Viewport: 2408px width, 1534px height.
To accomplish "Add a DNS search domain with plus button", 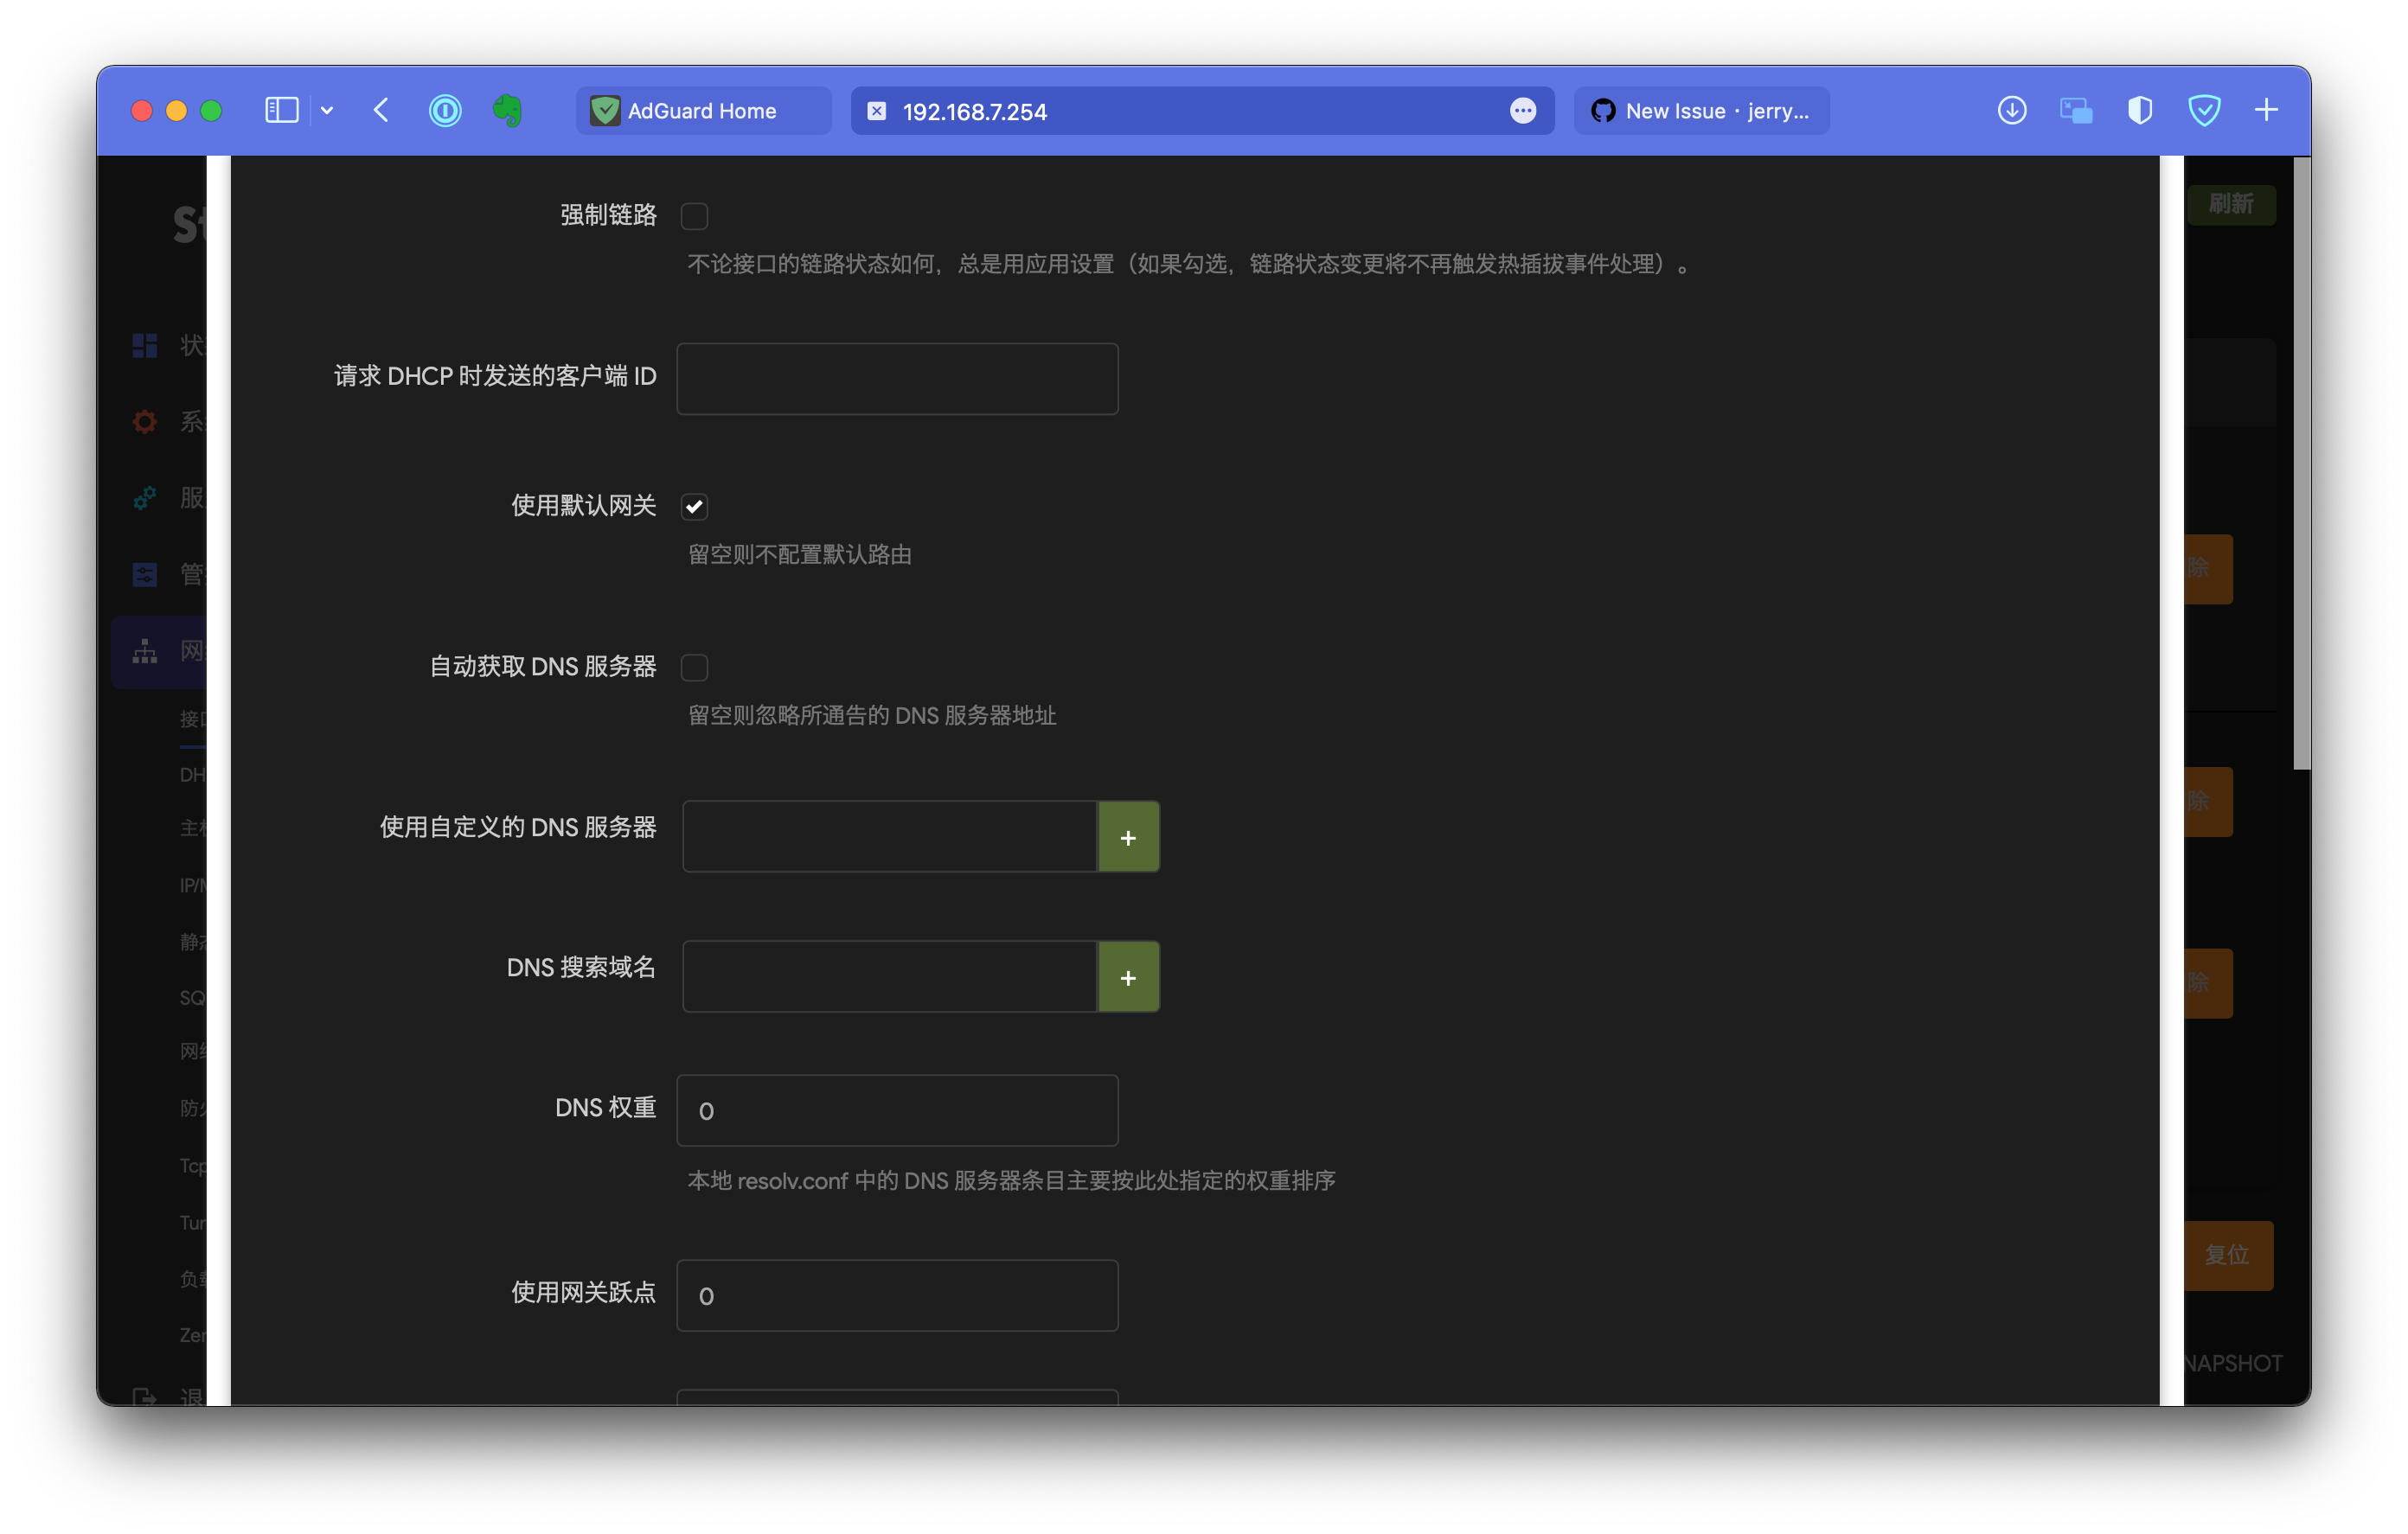I will click(1128, 977).
